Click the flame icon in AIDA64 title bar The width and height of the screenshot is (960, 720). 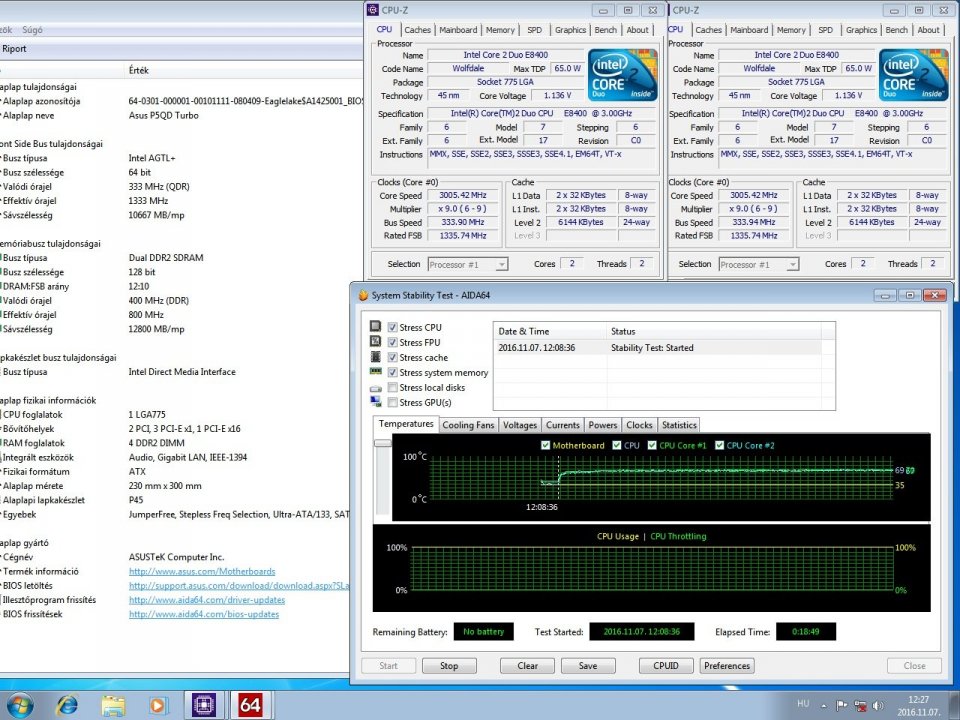[x=362, y=296]
